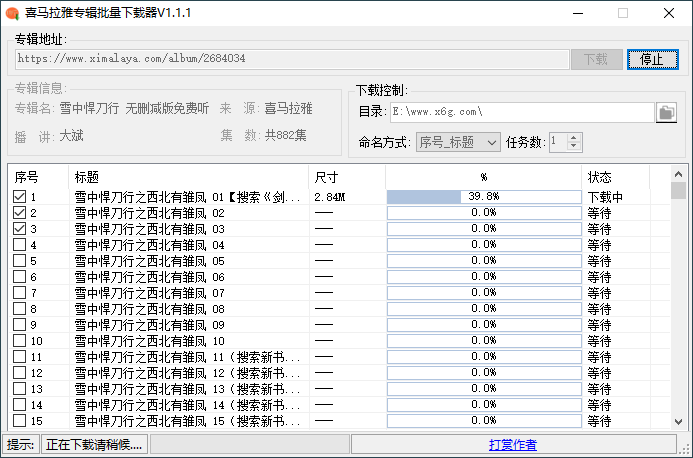Open the 命名方式 naming dropdown

458,143
